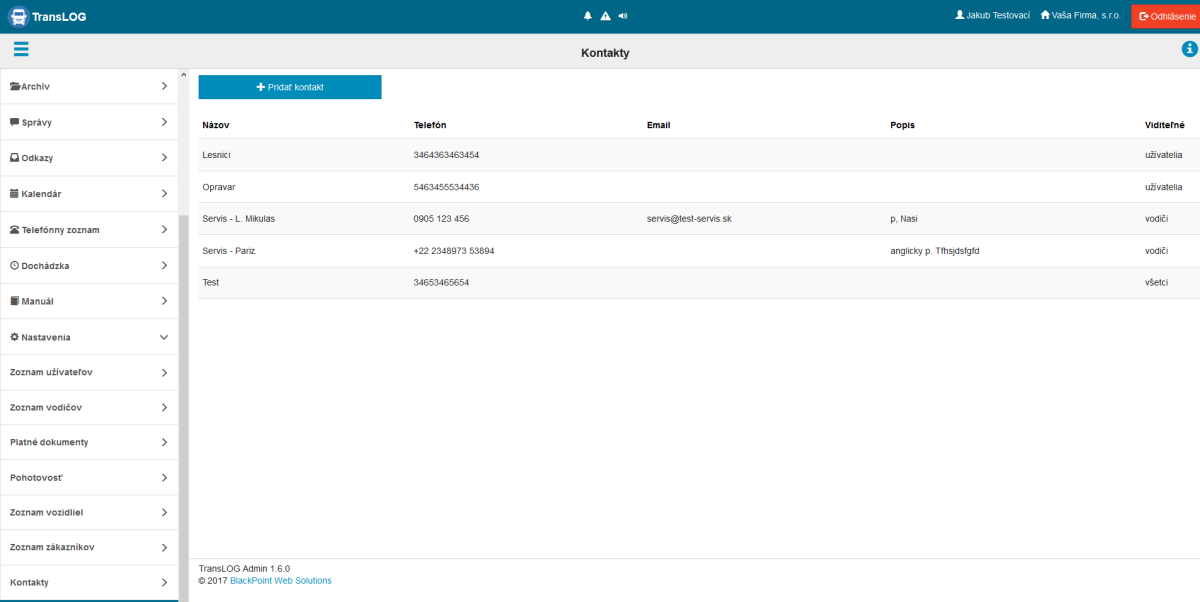This screenshot has width=1200, height=602.
Task: Click the user profile Jakub Testovací
Action: (992, 16)
